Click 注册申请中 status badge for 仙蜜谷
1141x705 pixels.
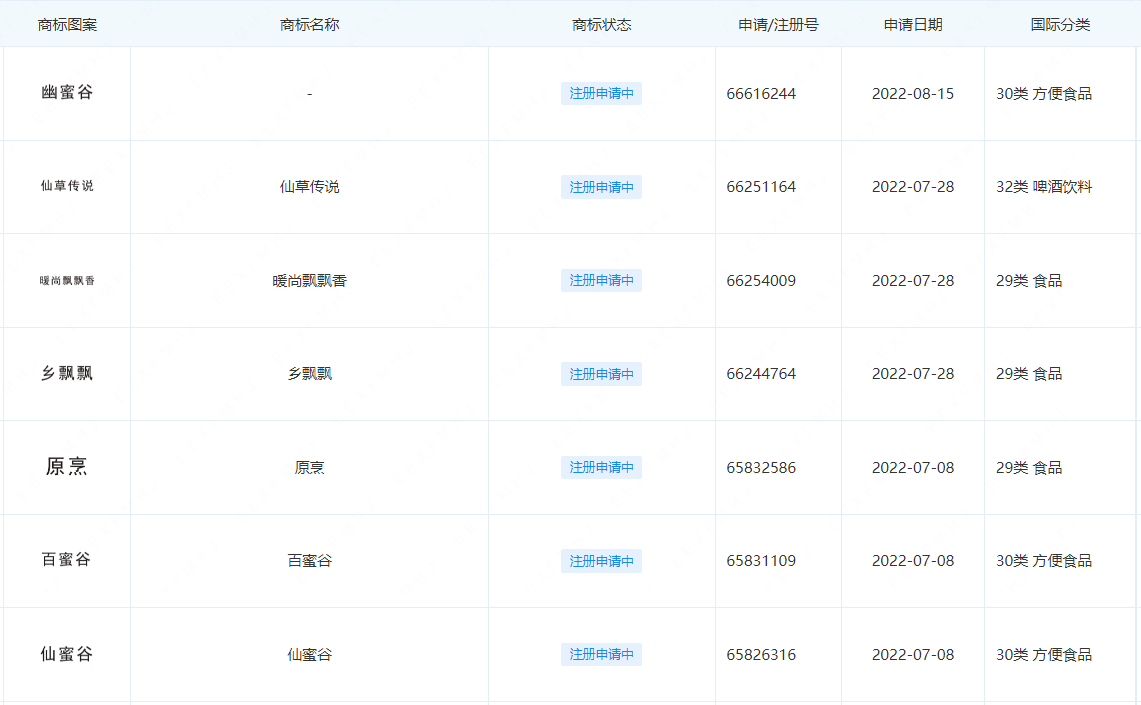(601, 654)
